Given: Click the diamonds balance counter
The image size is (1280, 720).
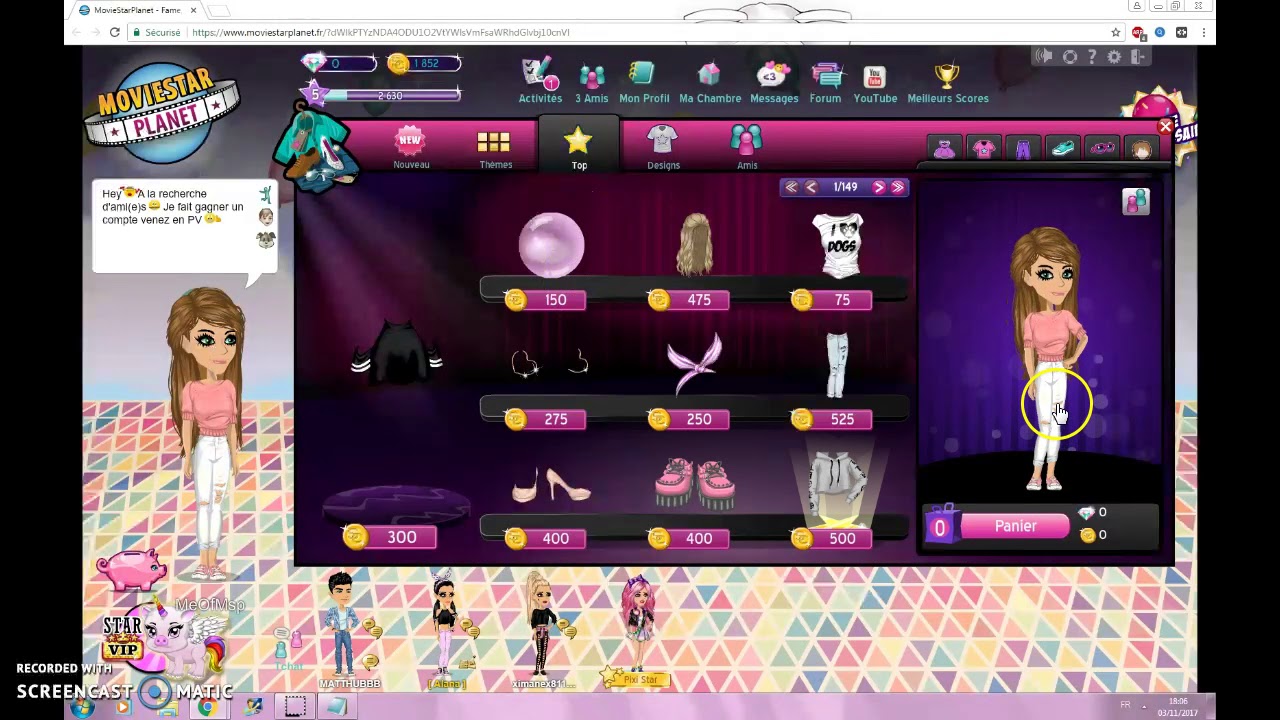Looking at the screenshot, I should pyautogui.click(x=339, y=63).
